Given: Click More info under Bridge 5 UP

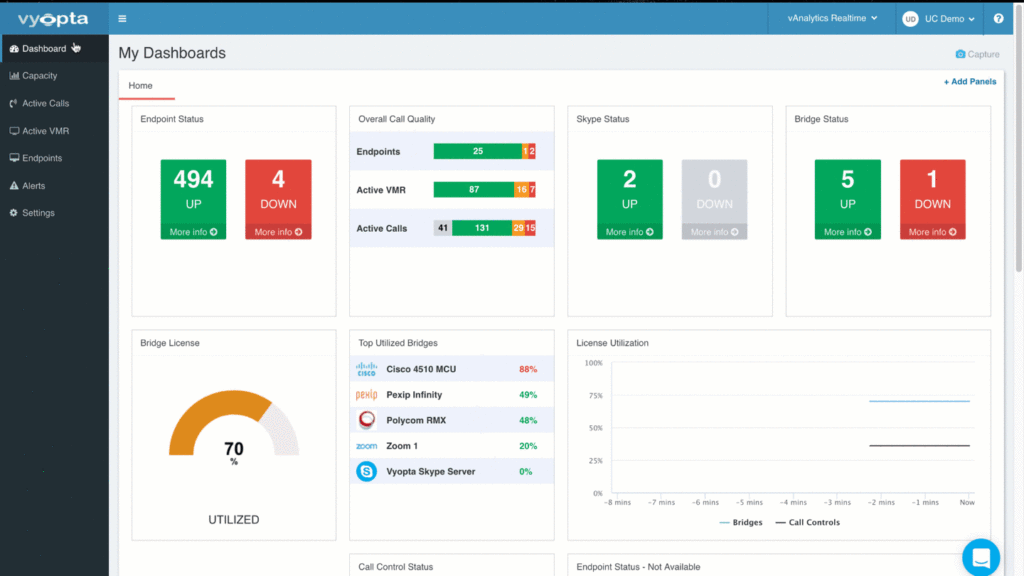Looking at the screenshot, I should coord(848,232).
